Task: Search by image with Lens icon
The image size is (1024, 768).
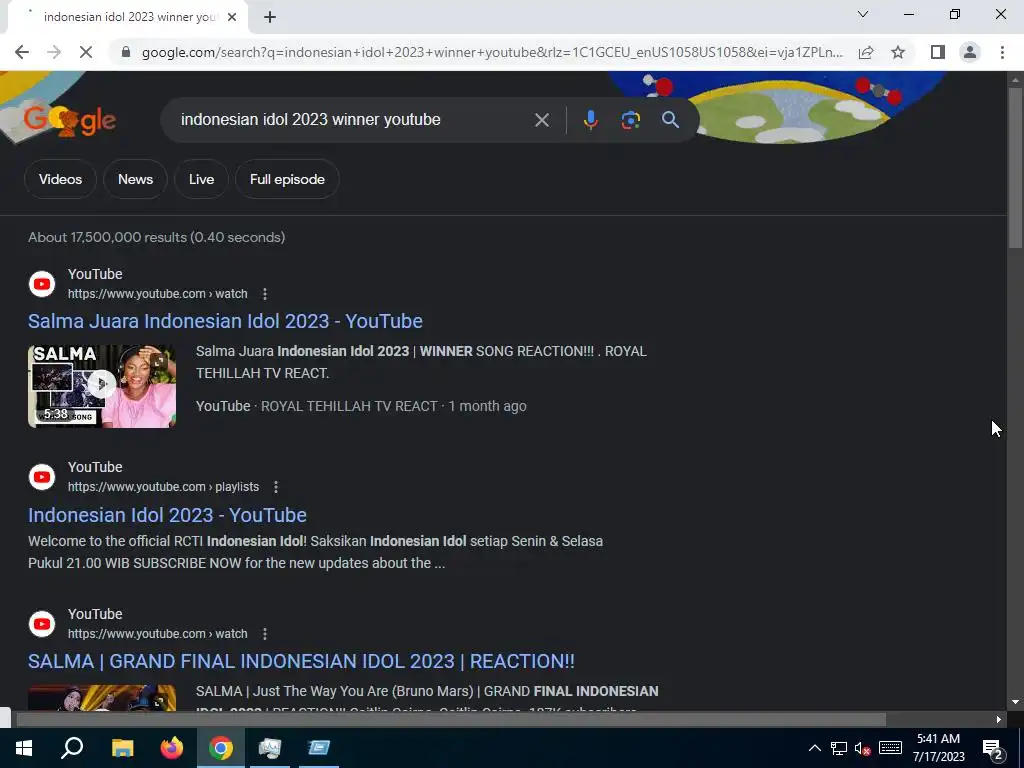Action: coord(630,120)
